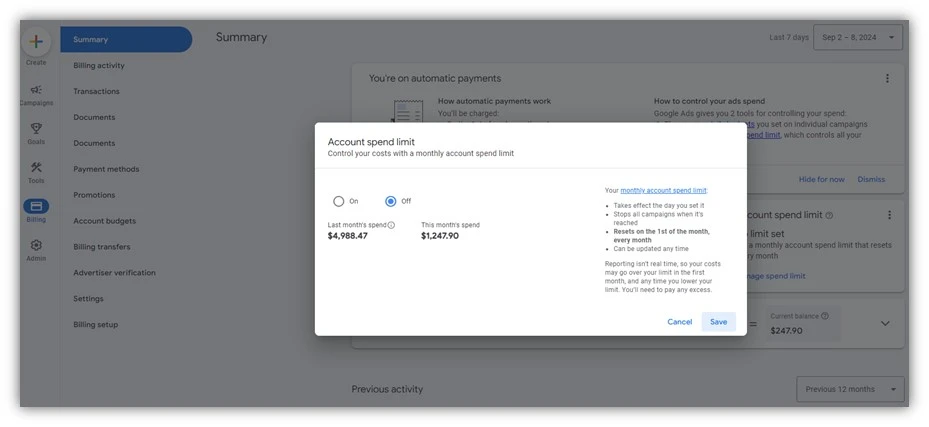Click info icon beside Last month's spend
Image resolution: width=929 pixels, height=427 pixels.
pyautogui.click(x=391, y=225)
